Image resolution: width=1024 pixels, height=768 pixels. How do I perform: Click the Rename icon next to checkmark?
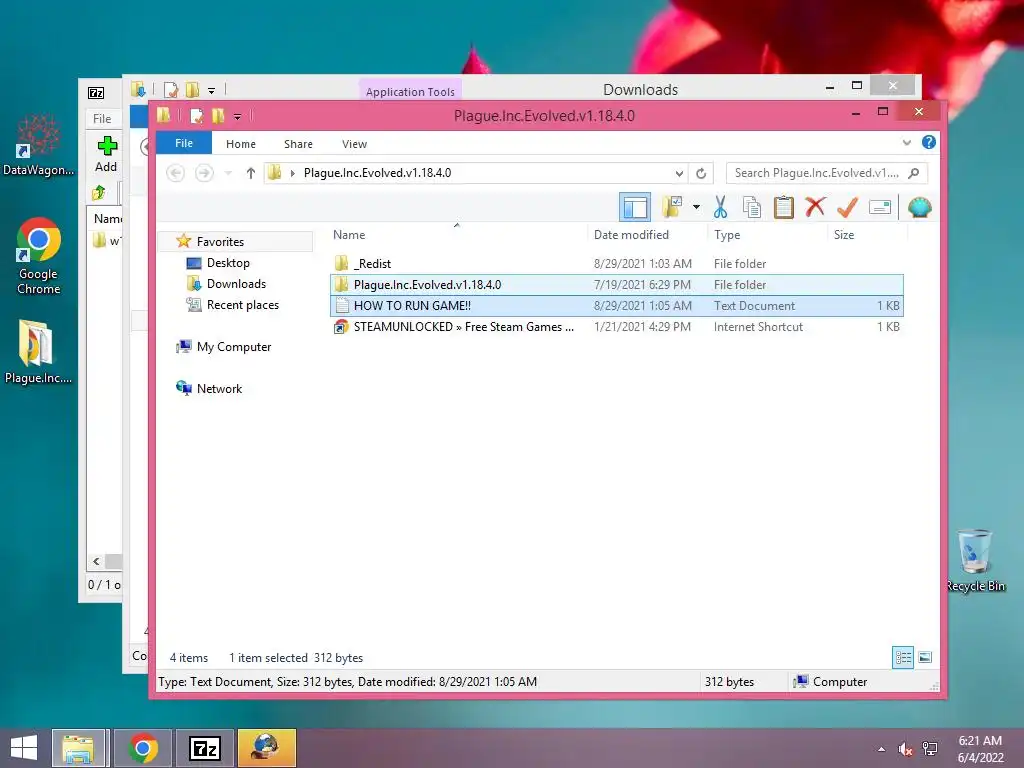(x=880, y=208)
